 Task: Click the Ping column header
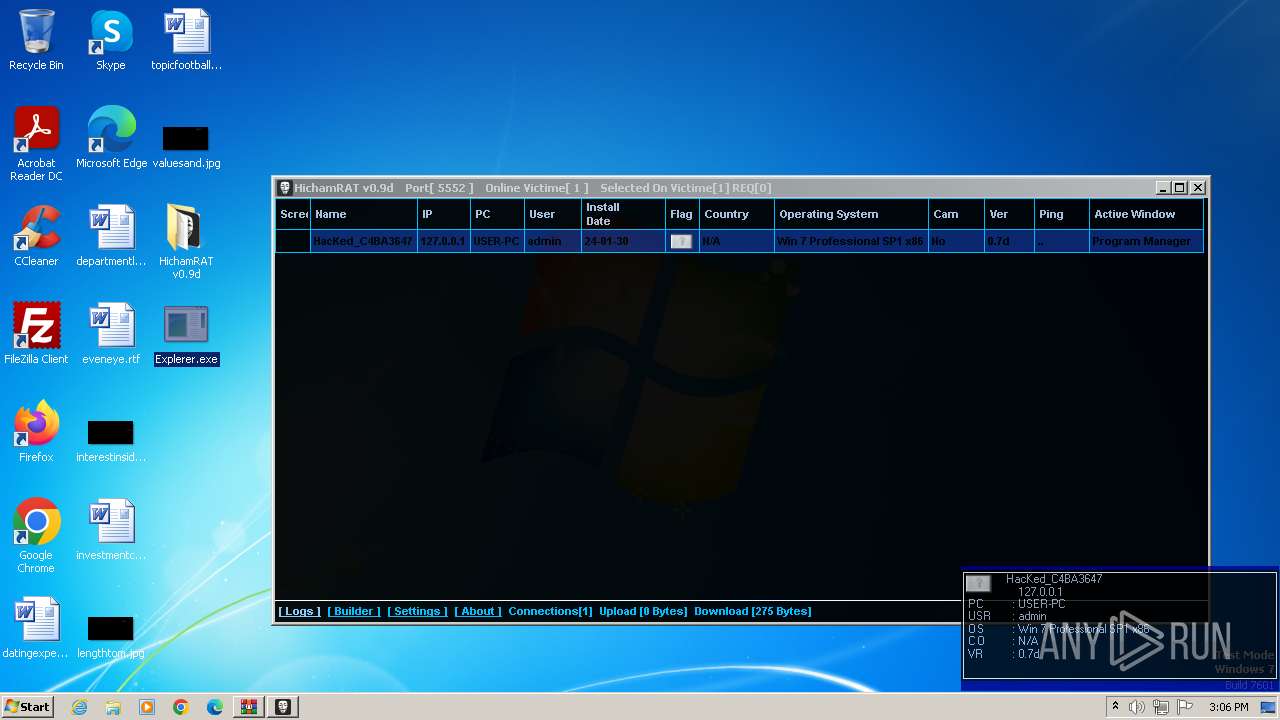pyautogui.click(x=1062, y=214)
